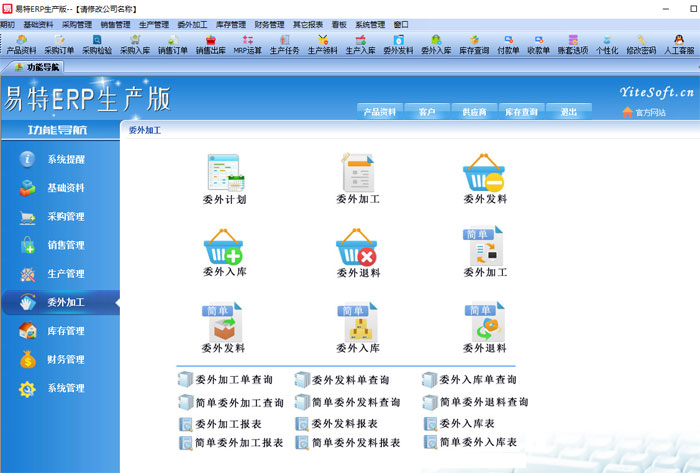Click 修改密码 toolbar icon
This screenshot has height=473, width=700.
coord(641,43)
